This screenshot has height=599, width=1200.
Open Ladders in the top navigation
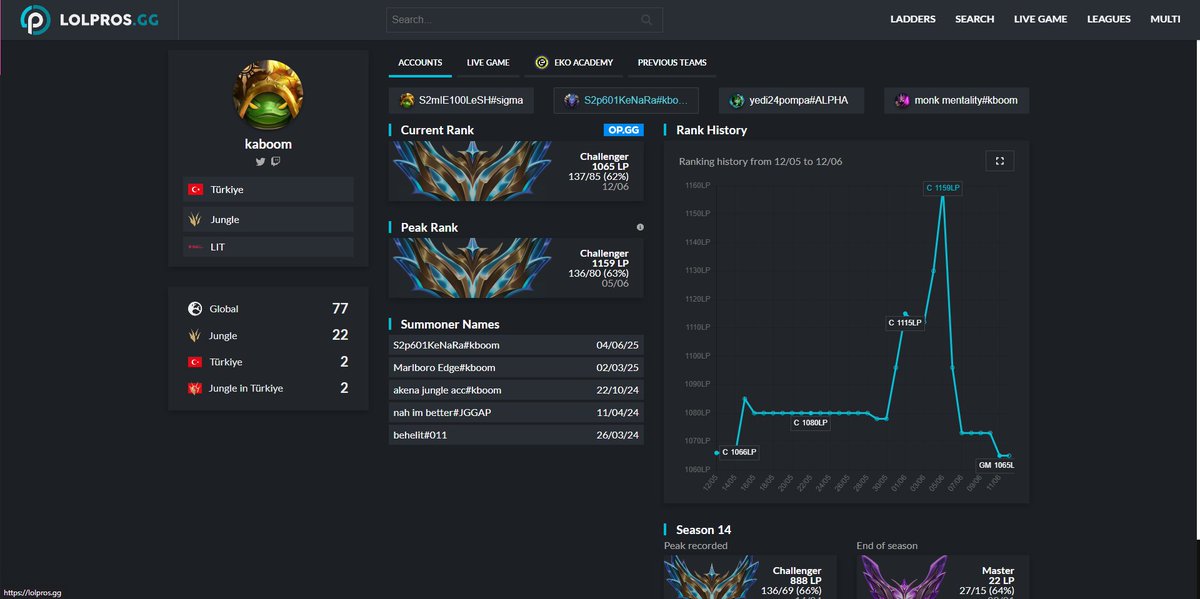(913, 19)
